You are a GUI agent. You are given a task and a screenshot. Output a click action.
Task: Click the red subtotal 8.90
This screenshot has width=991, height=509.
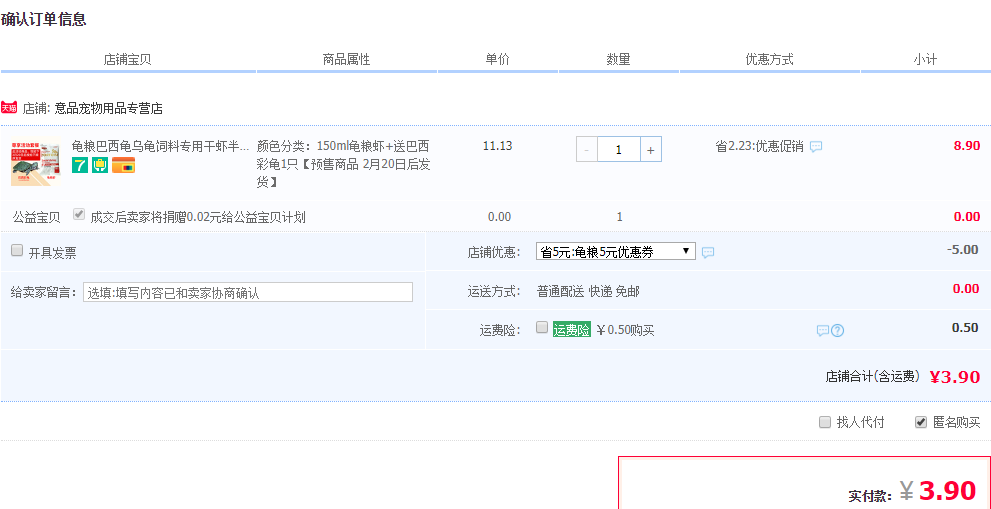[967, 146]
